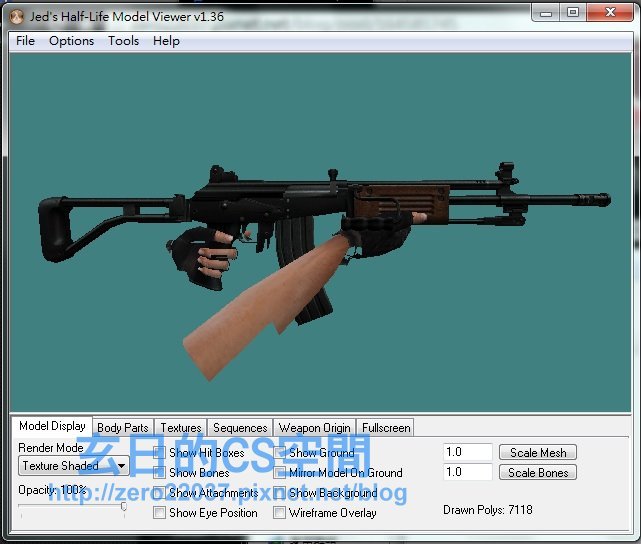Switch to the Fullscreen tab
This screenshot has width=641, height=544.
pyautogui.click(x=386, y=428)
